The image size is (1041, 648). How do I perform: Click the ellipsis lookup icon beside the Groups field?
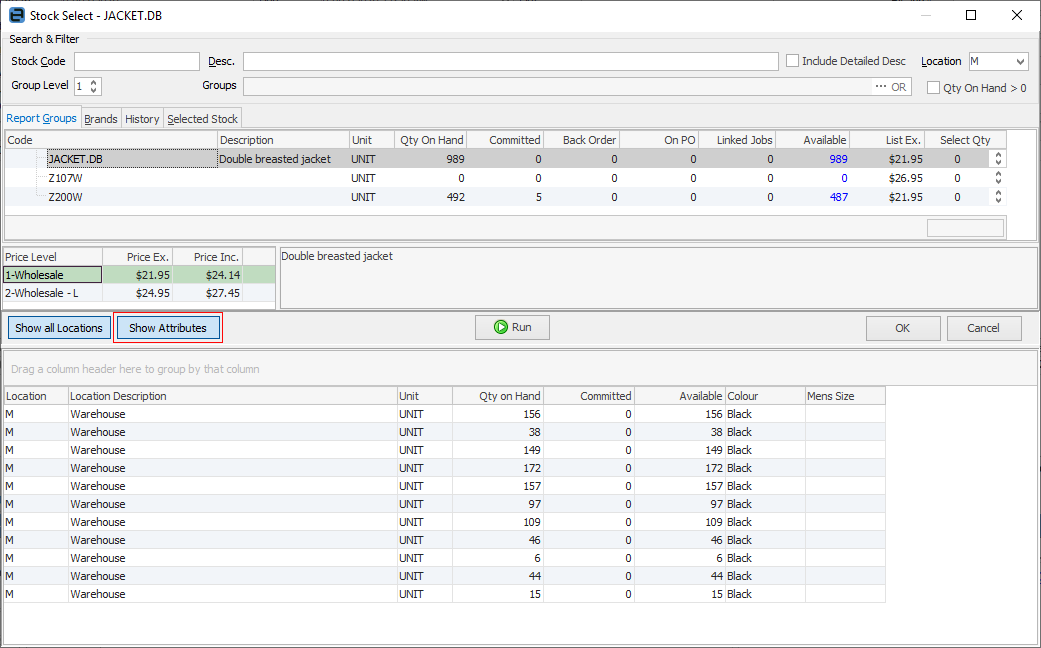[880, 85]
